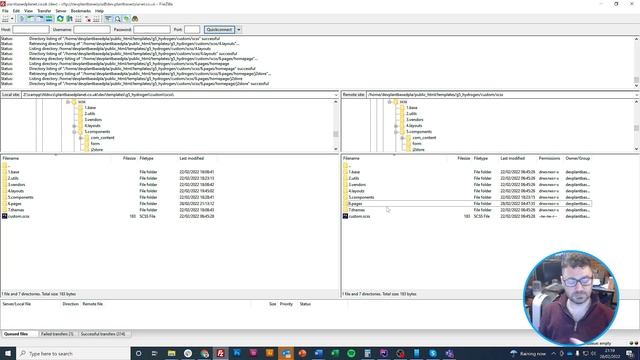The image size is (640, 360).
Task: Open the Server menu
Action: click(x=61, y=11)
